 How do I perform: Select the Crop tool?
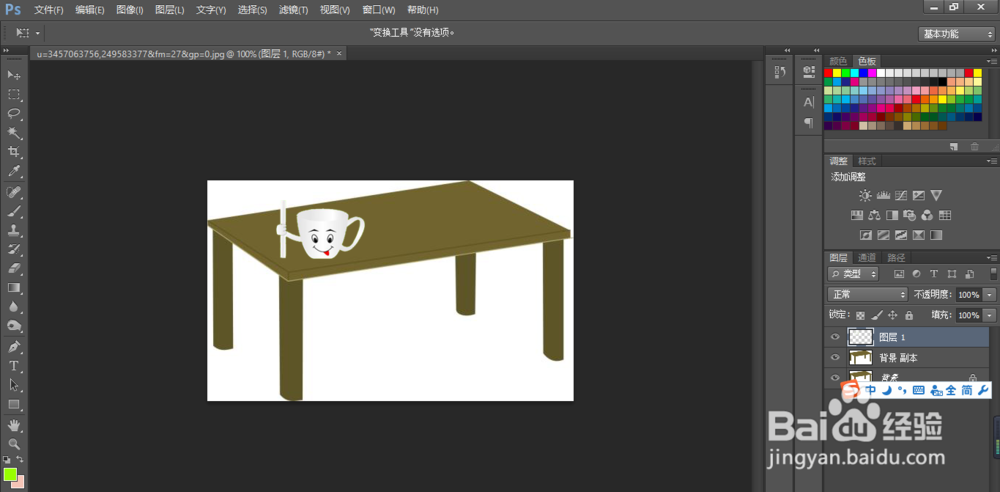13,152
